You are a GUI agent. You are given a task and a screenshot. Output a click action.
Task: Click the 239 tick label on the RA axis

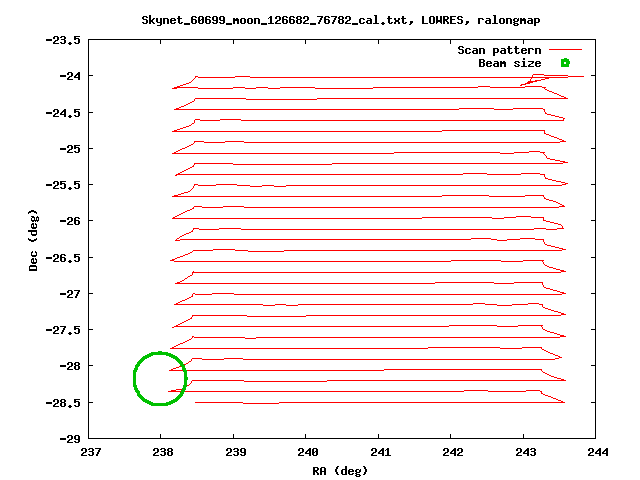point(234,451)
